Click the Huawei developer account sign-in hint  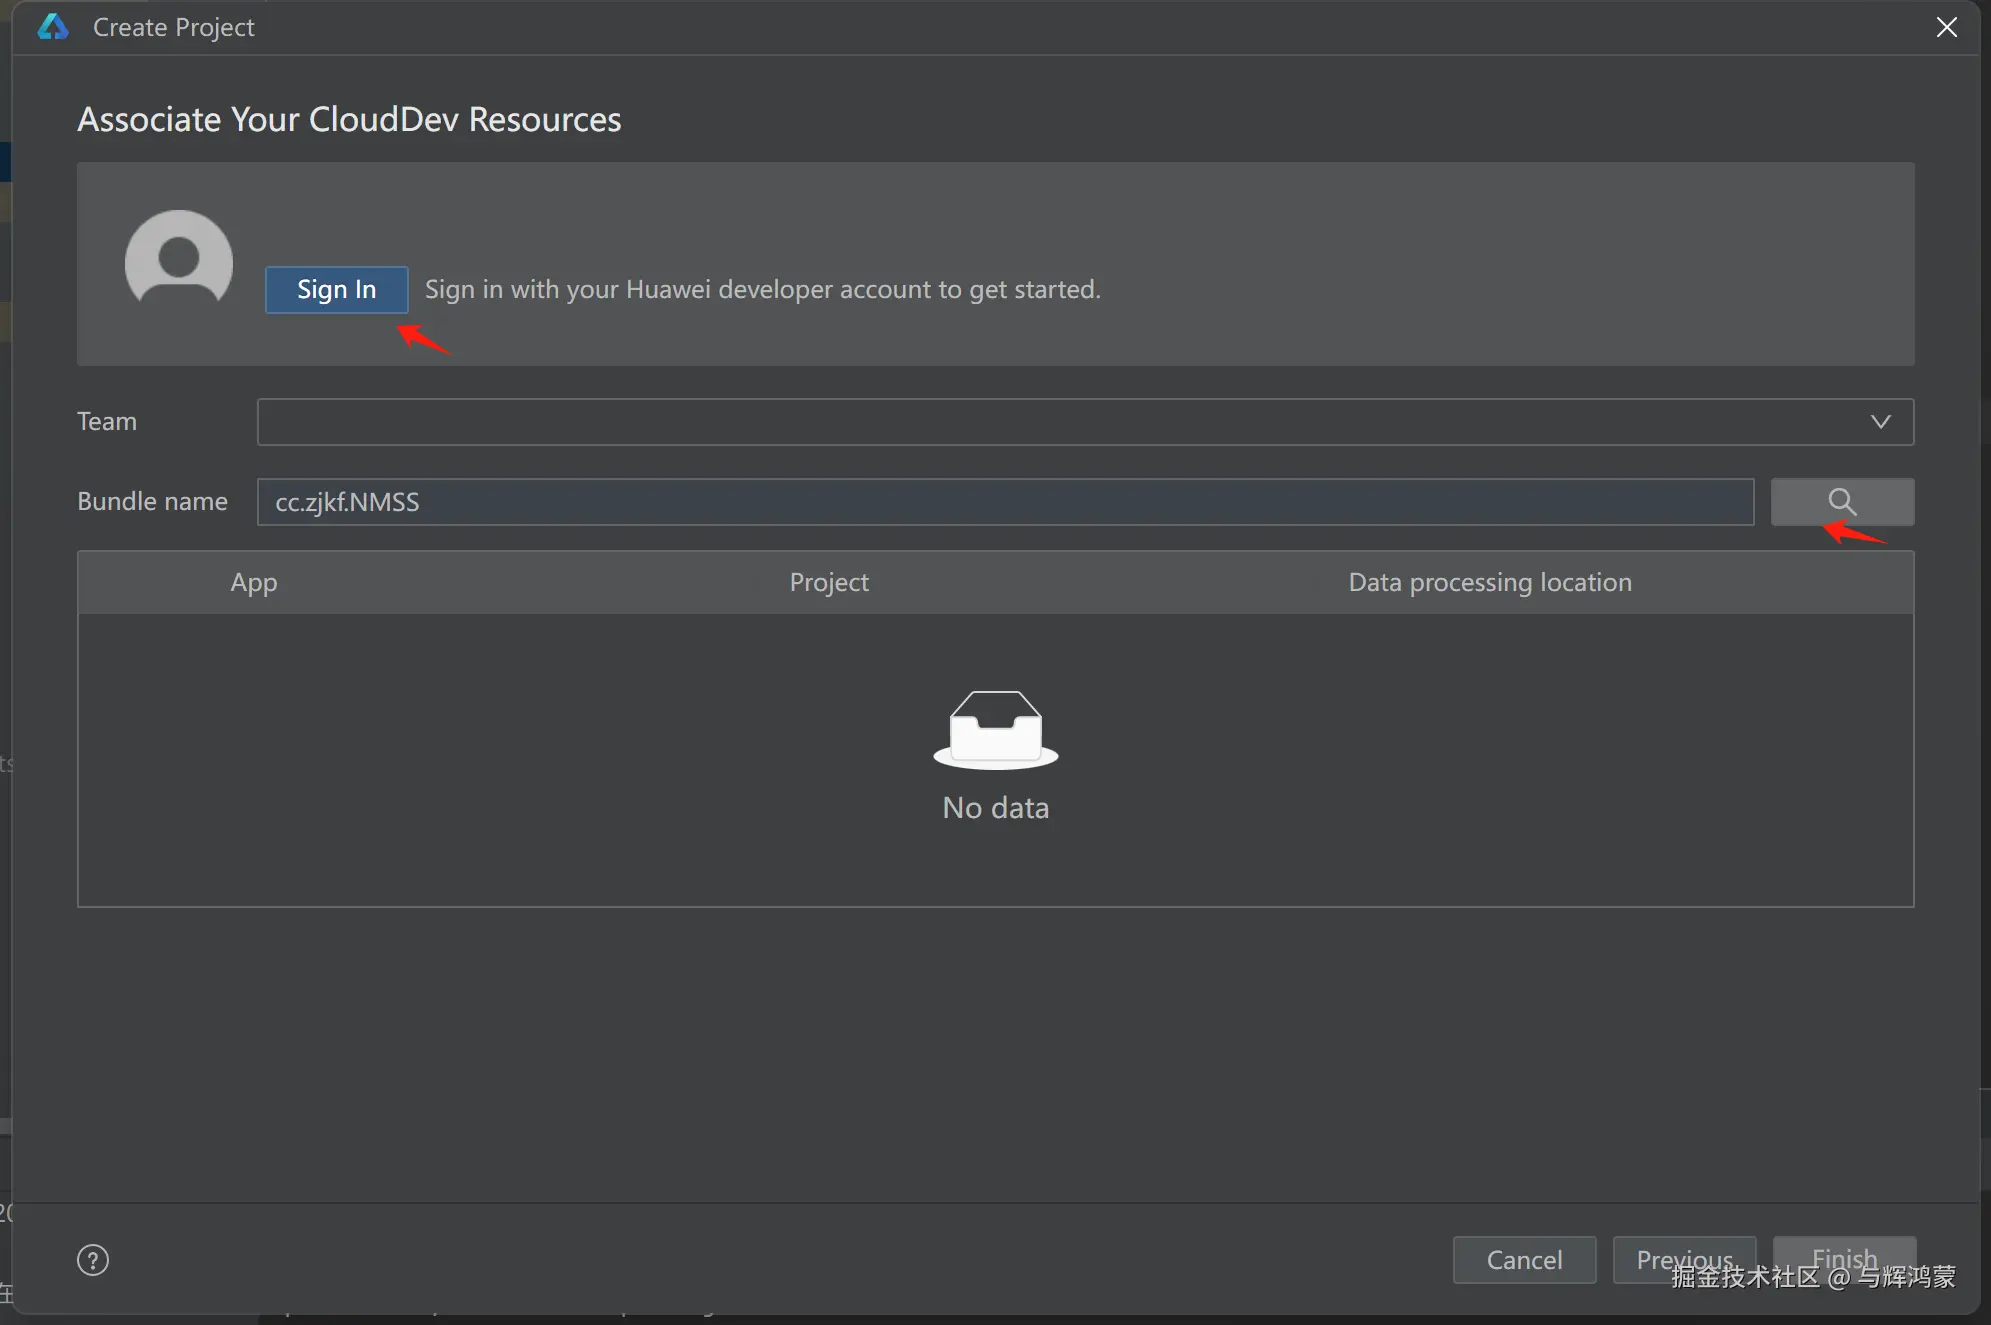click(762, 290)
